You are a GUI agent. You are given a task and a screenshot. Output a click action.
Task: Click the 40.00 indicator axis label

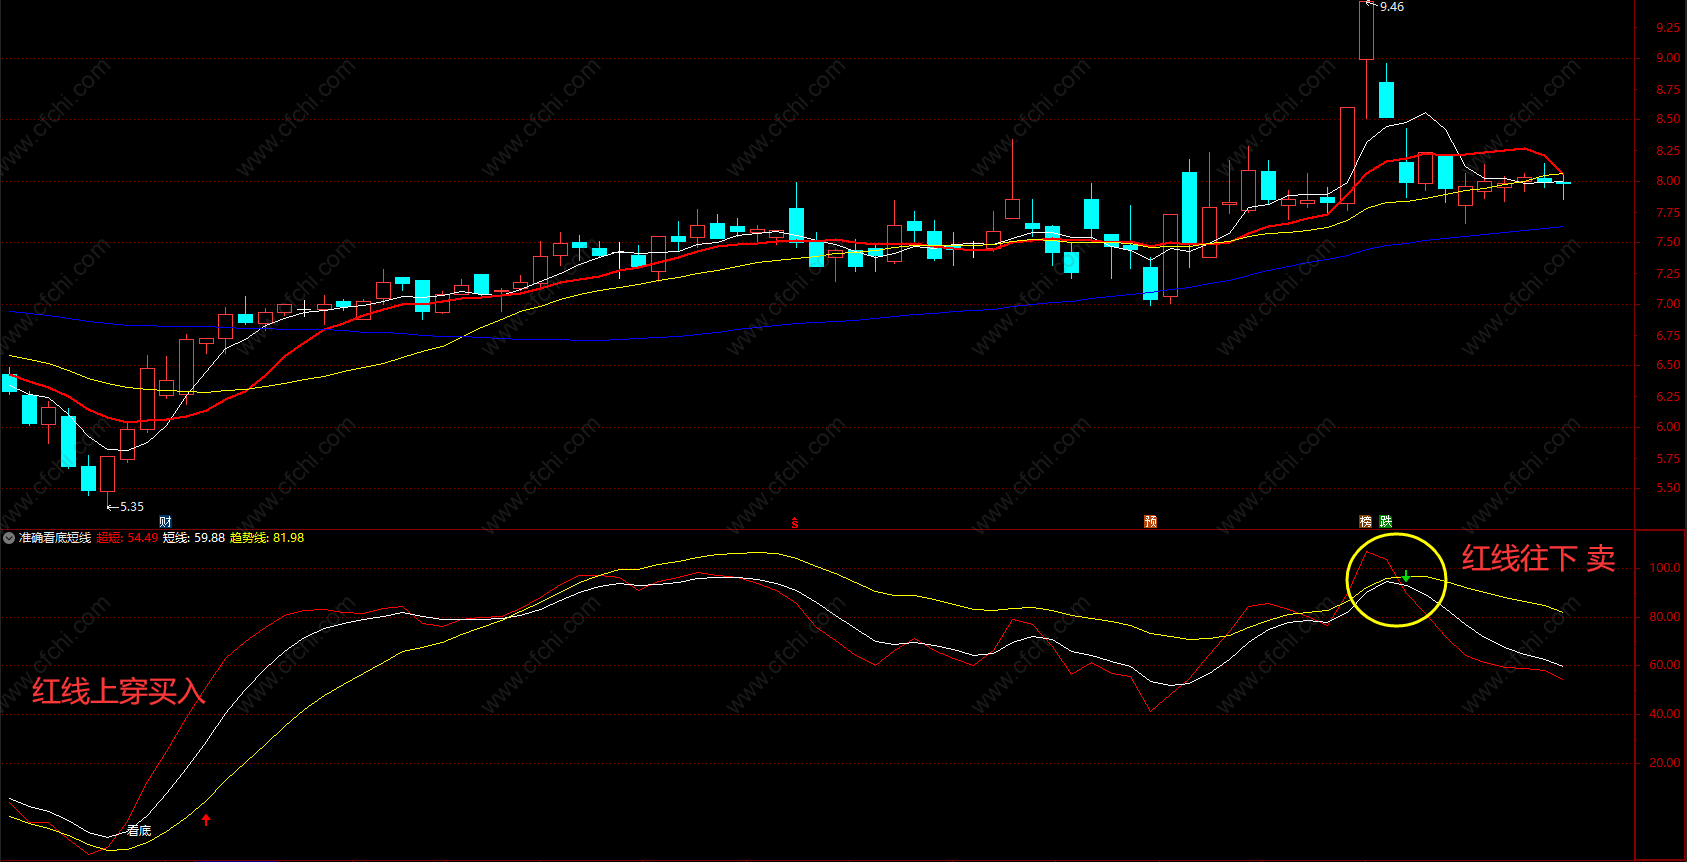tap(1665, 714)
